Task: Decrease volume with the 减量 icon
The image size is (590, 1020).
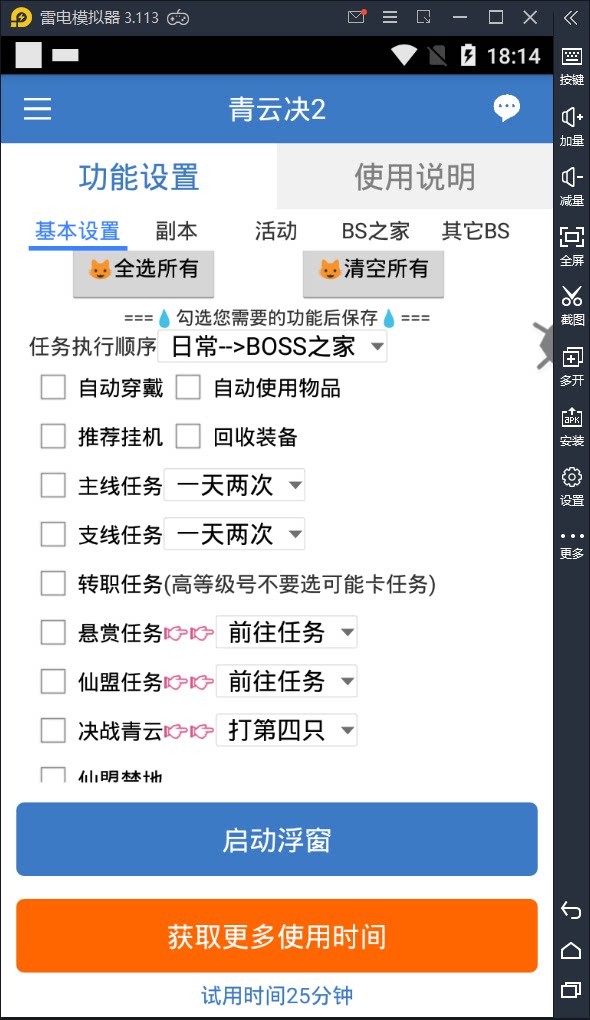Action: click(572, 187)
